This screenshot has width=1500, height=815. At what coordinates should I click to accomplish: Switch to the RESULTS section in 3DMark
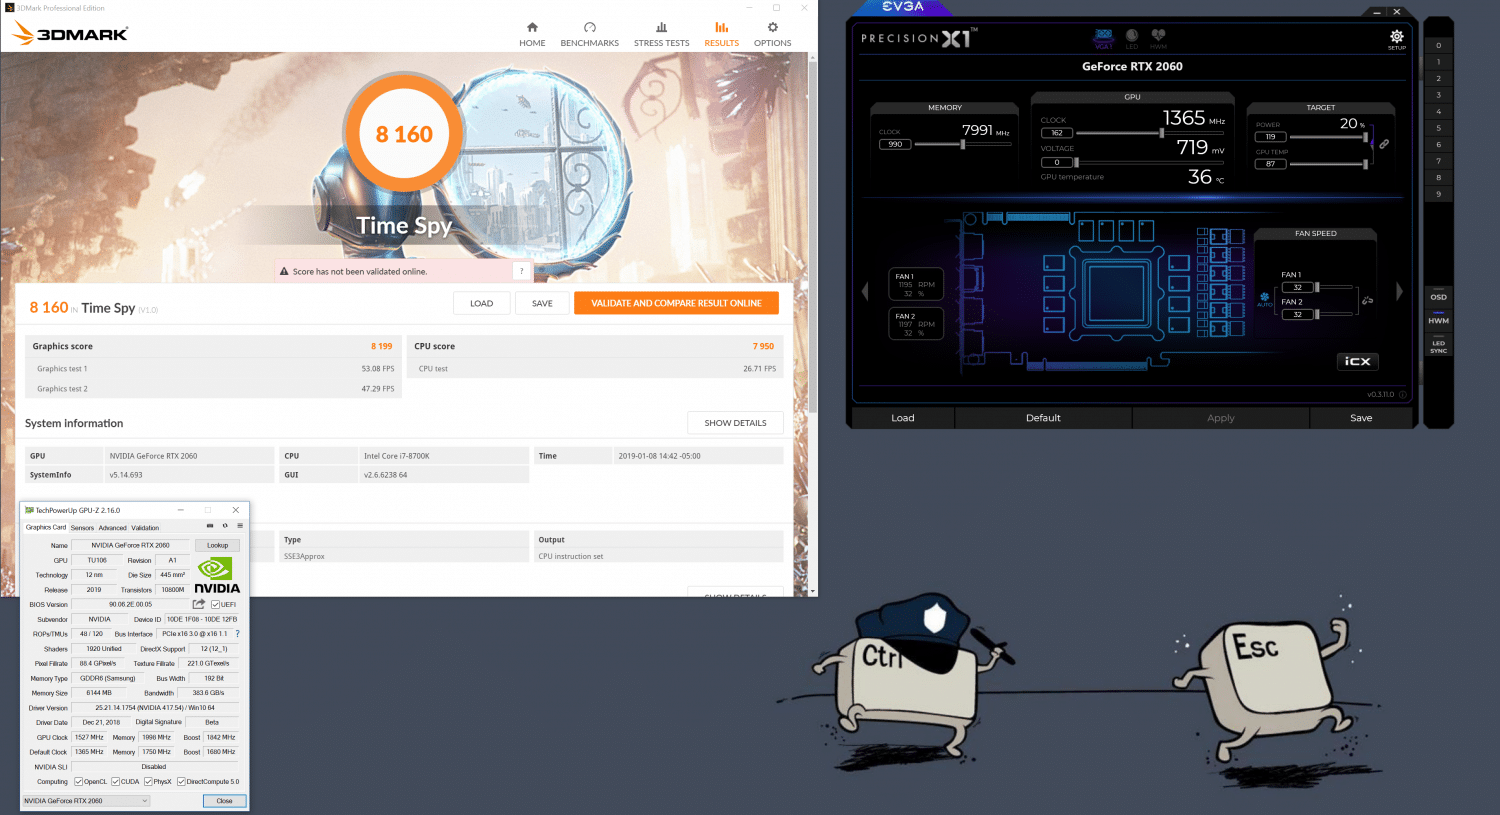coord(721,34)
